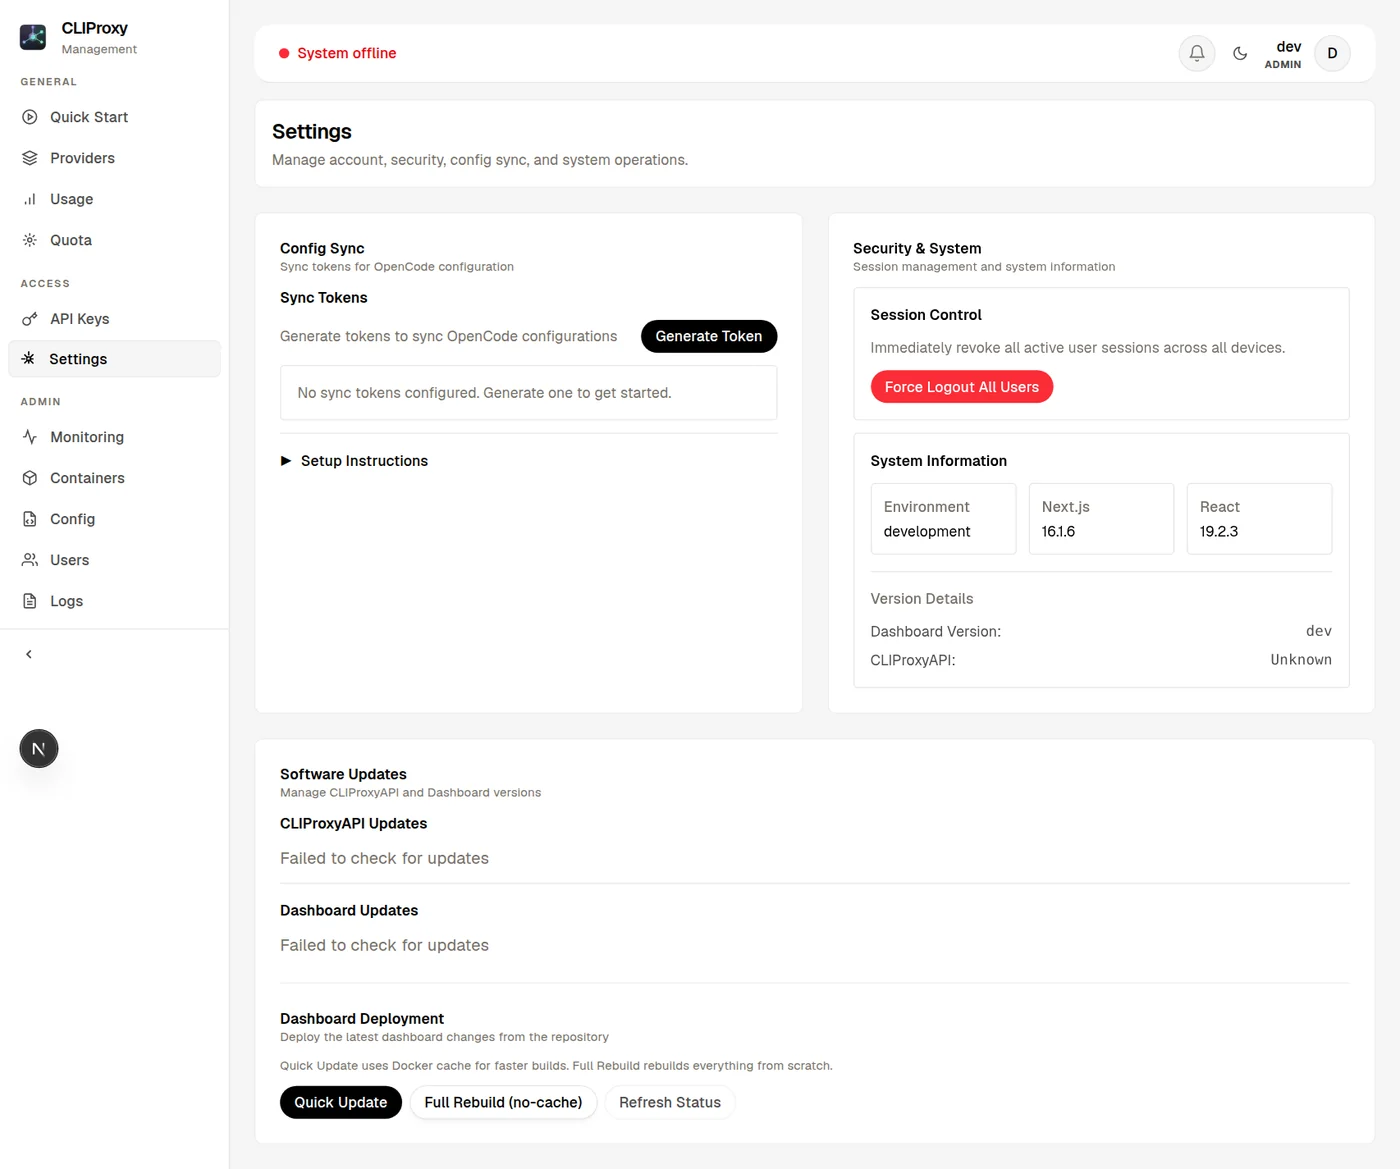The image size is (1400, 1169).
Task: Click the Config file icon
Action: pos(30,519)
